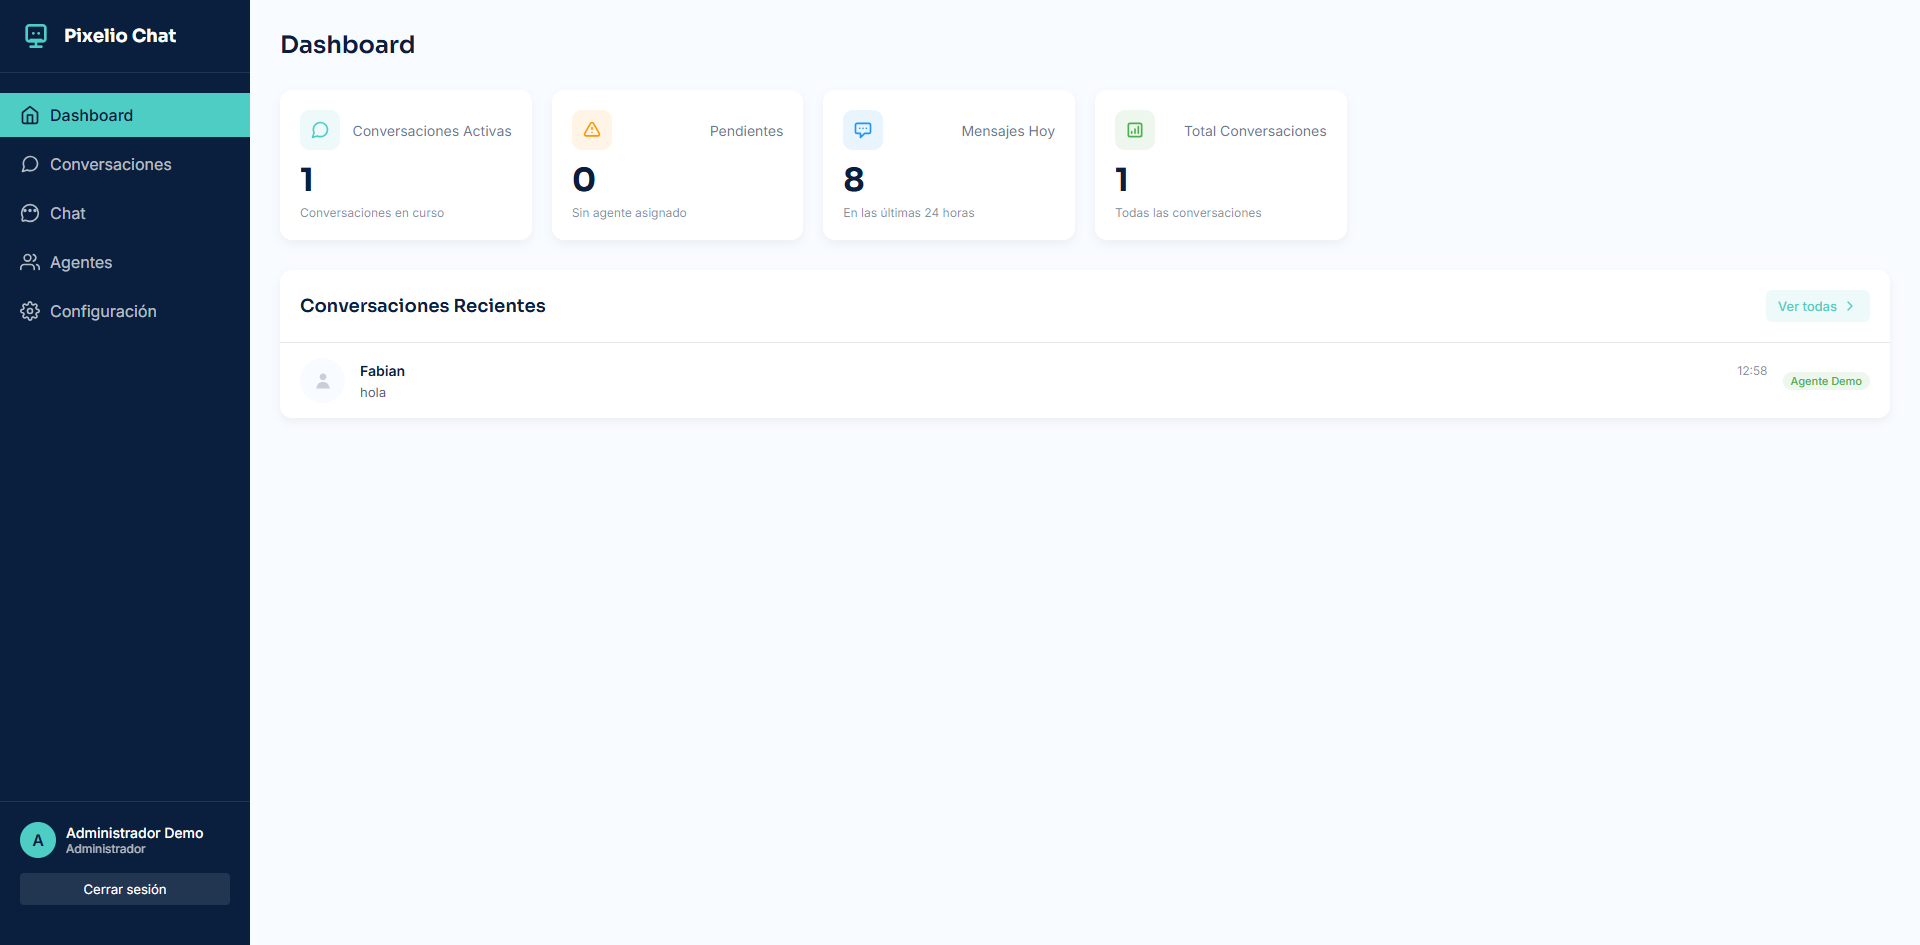The image size is (1920, 945).
Task: Open the Agentes section
Action: click(125, 262)
